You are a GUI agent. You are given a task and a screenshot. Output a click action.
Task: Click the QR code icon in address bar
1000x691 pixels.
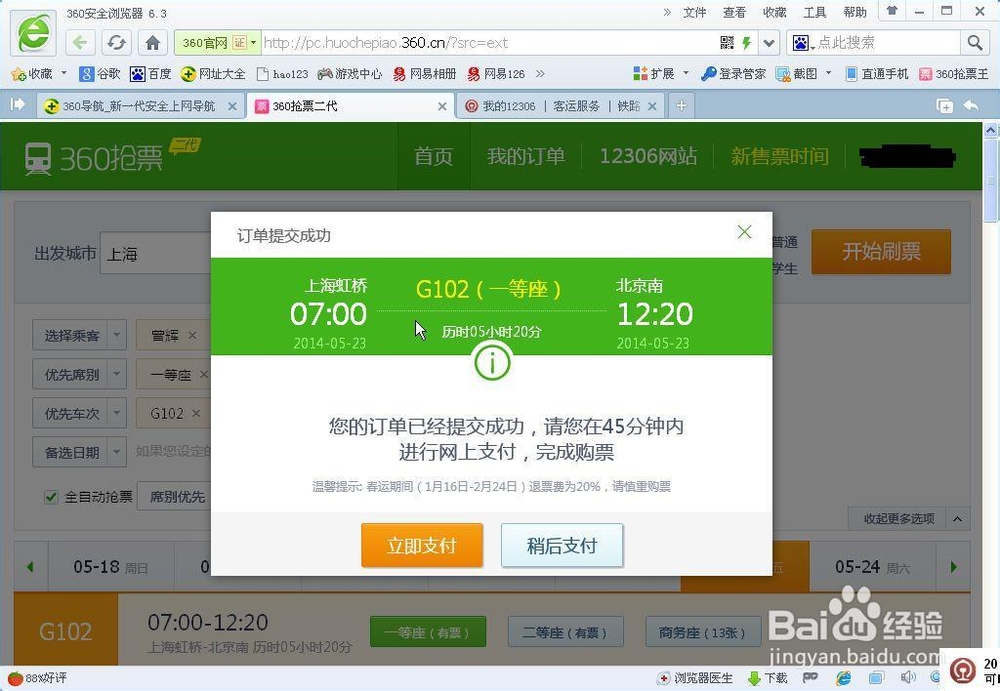pos(726,43)
